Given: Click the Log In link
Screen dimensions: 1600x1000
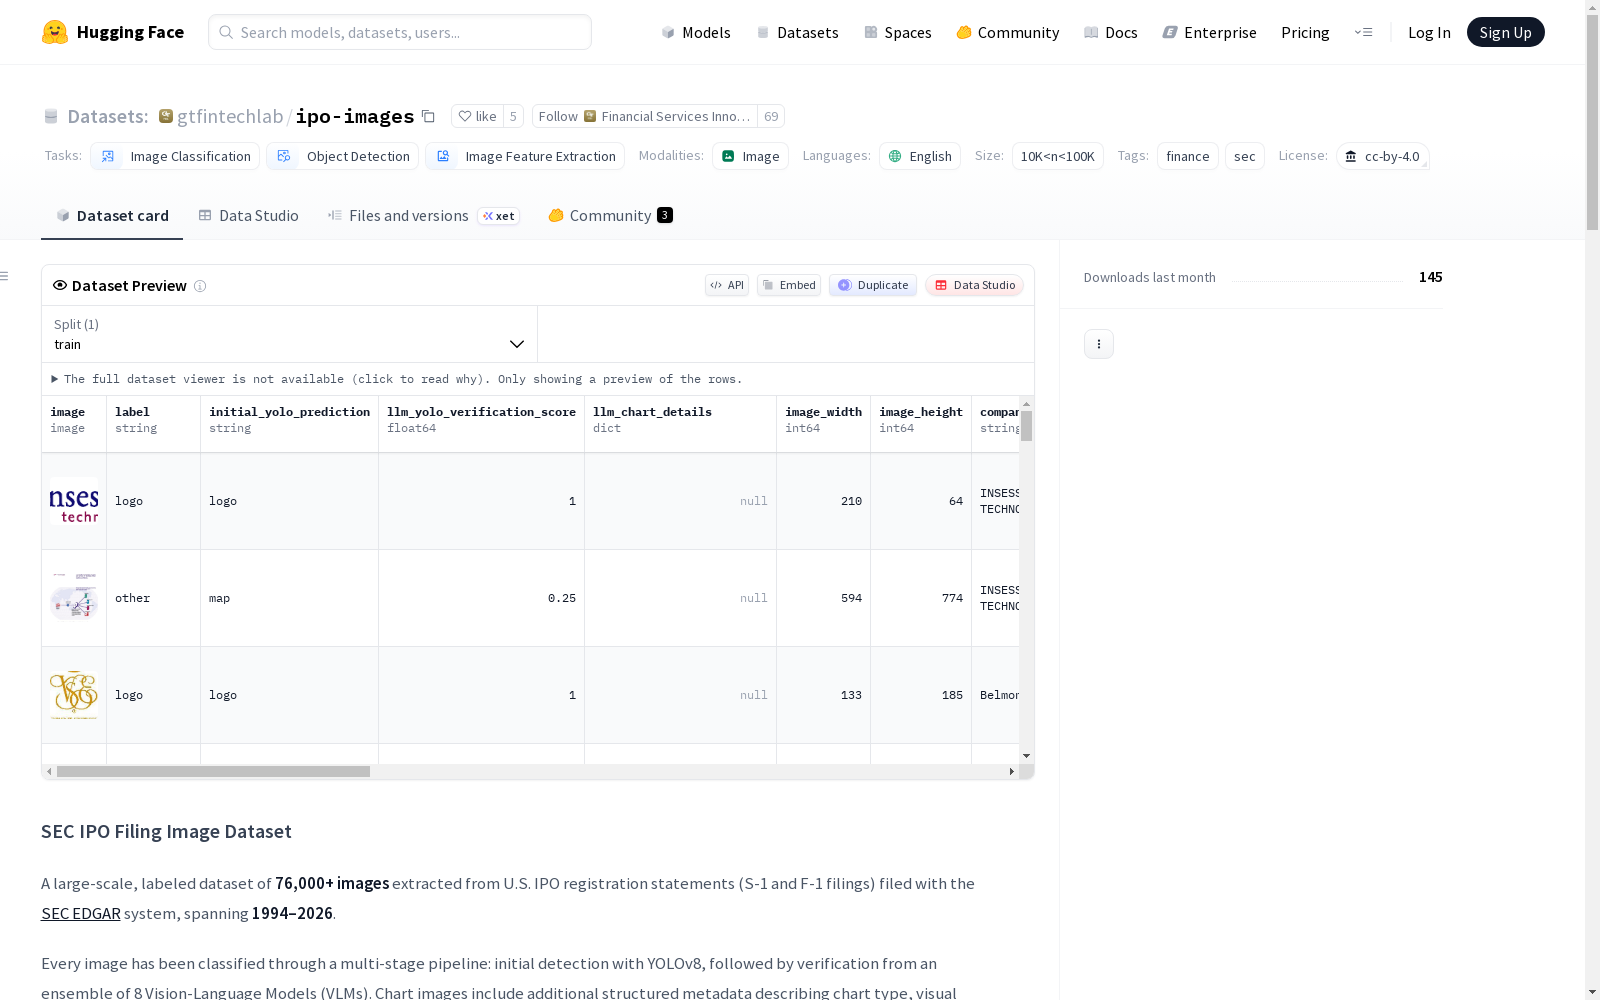Looking at the screenshot, I should [1429, 32].
